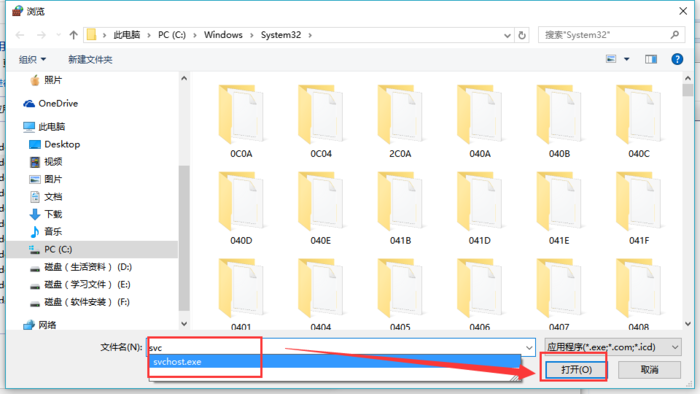700x394 pixels.
Task: Open the file type filter dropdown
Action: (x=612, y=347)
